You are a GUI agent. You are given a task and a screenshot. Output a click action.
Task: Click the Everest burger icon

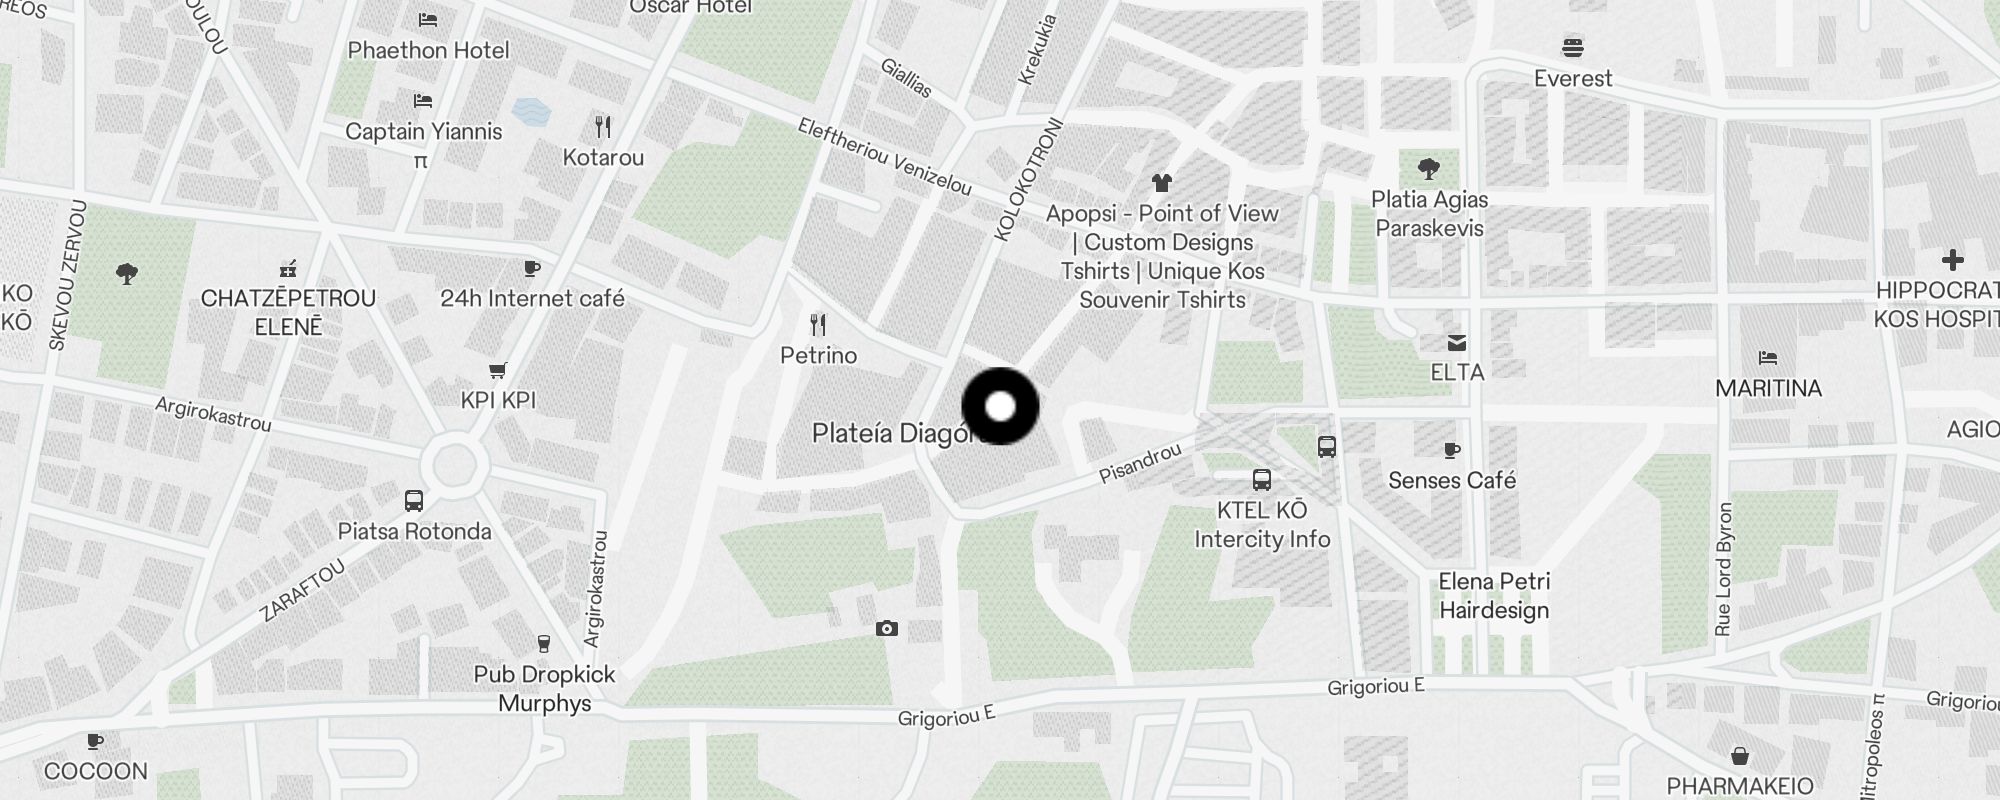[x=1573, y=47]
